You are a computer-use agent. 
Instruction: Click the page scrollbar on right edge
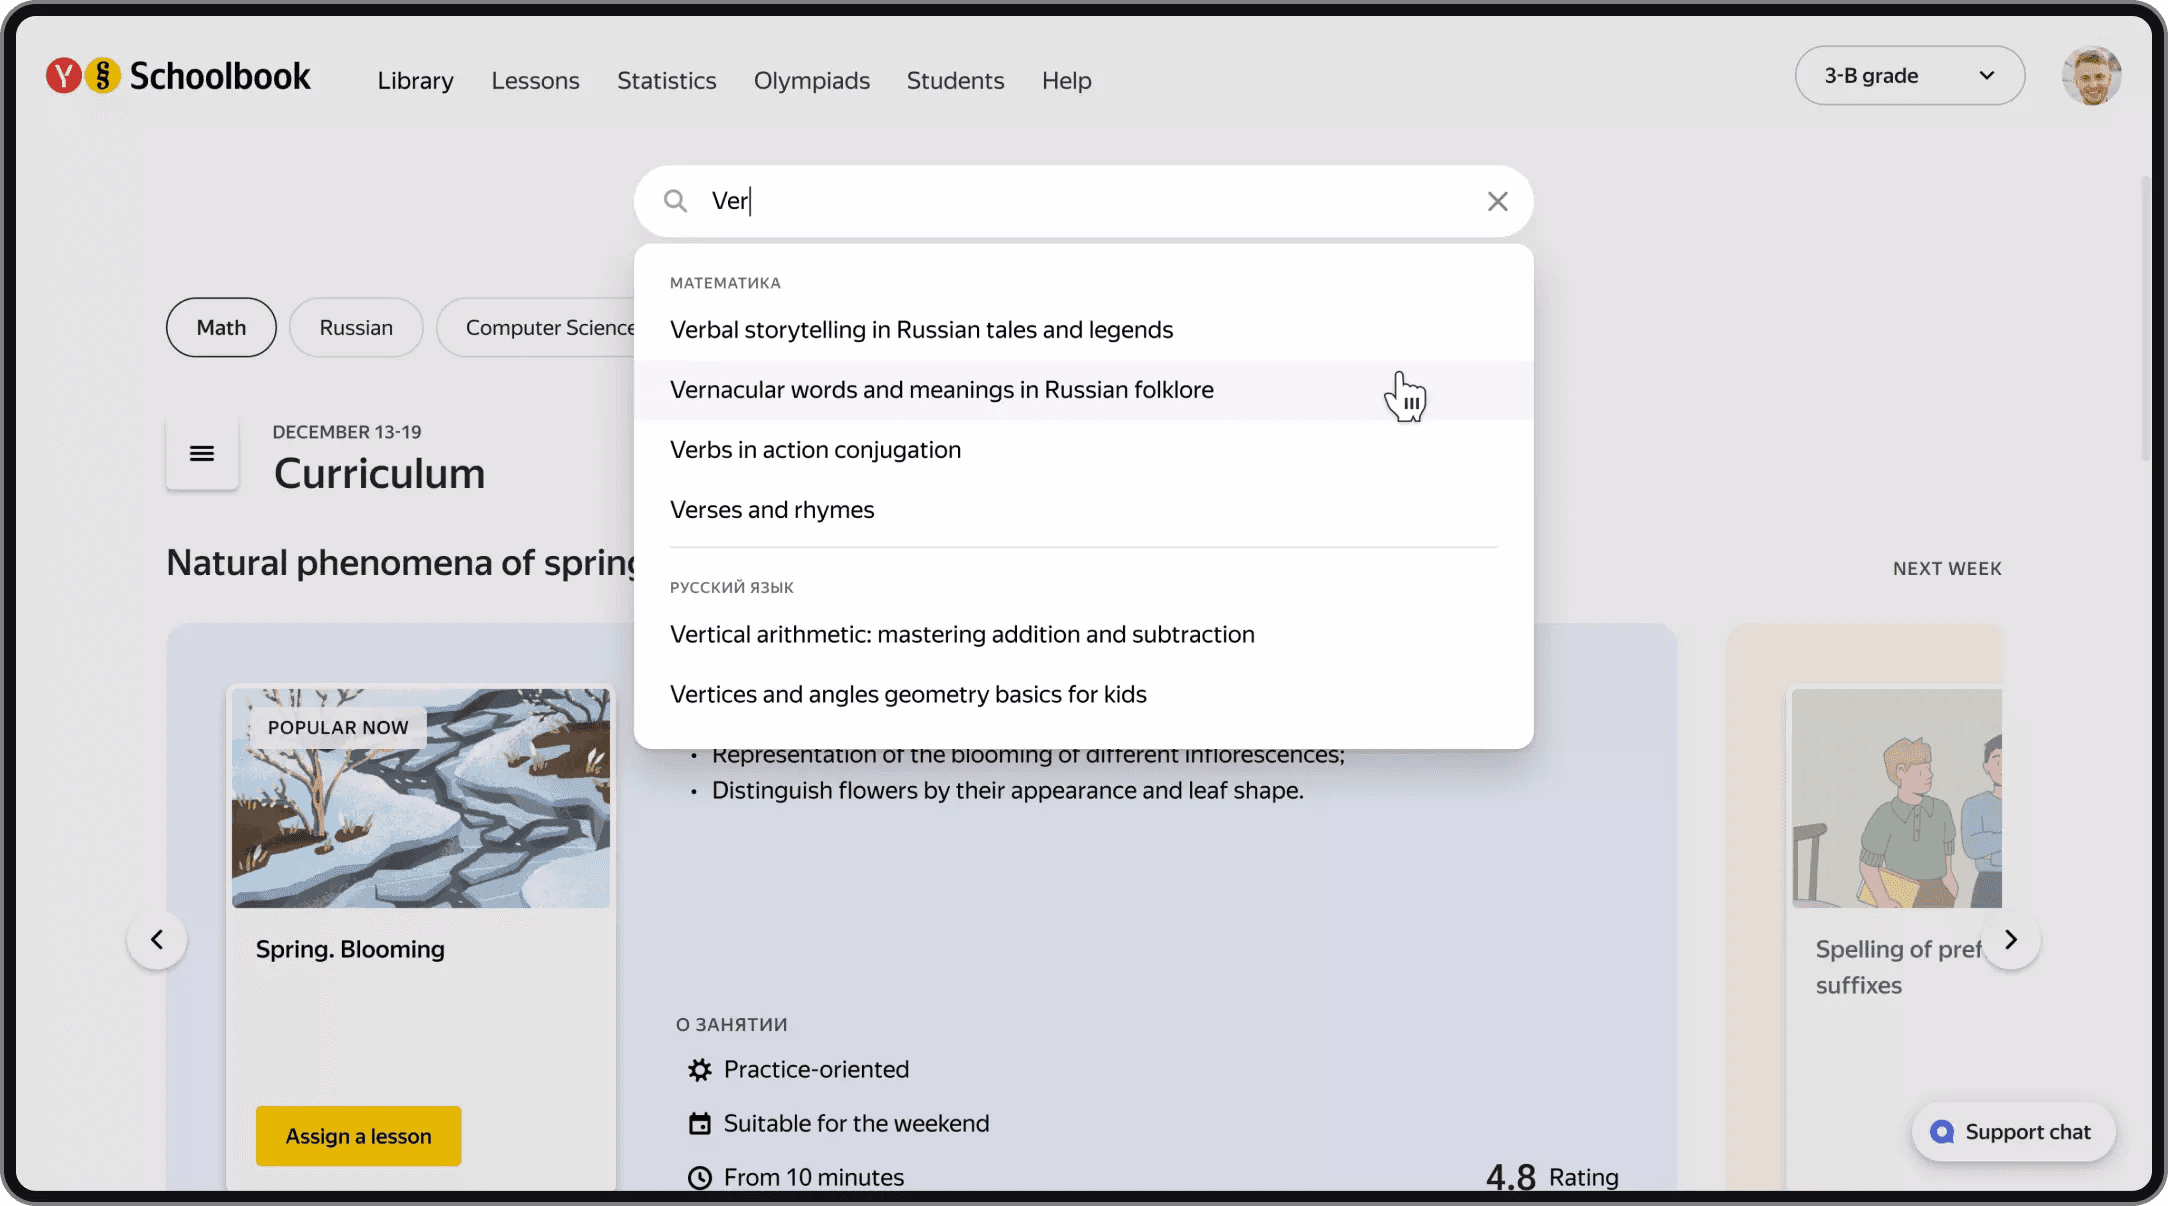pyautogui.click(x=2145, y=320)
